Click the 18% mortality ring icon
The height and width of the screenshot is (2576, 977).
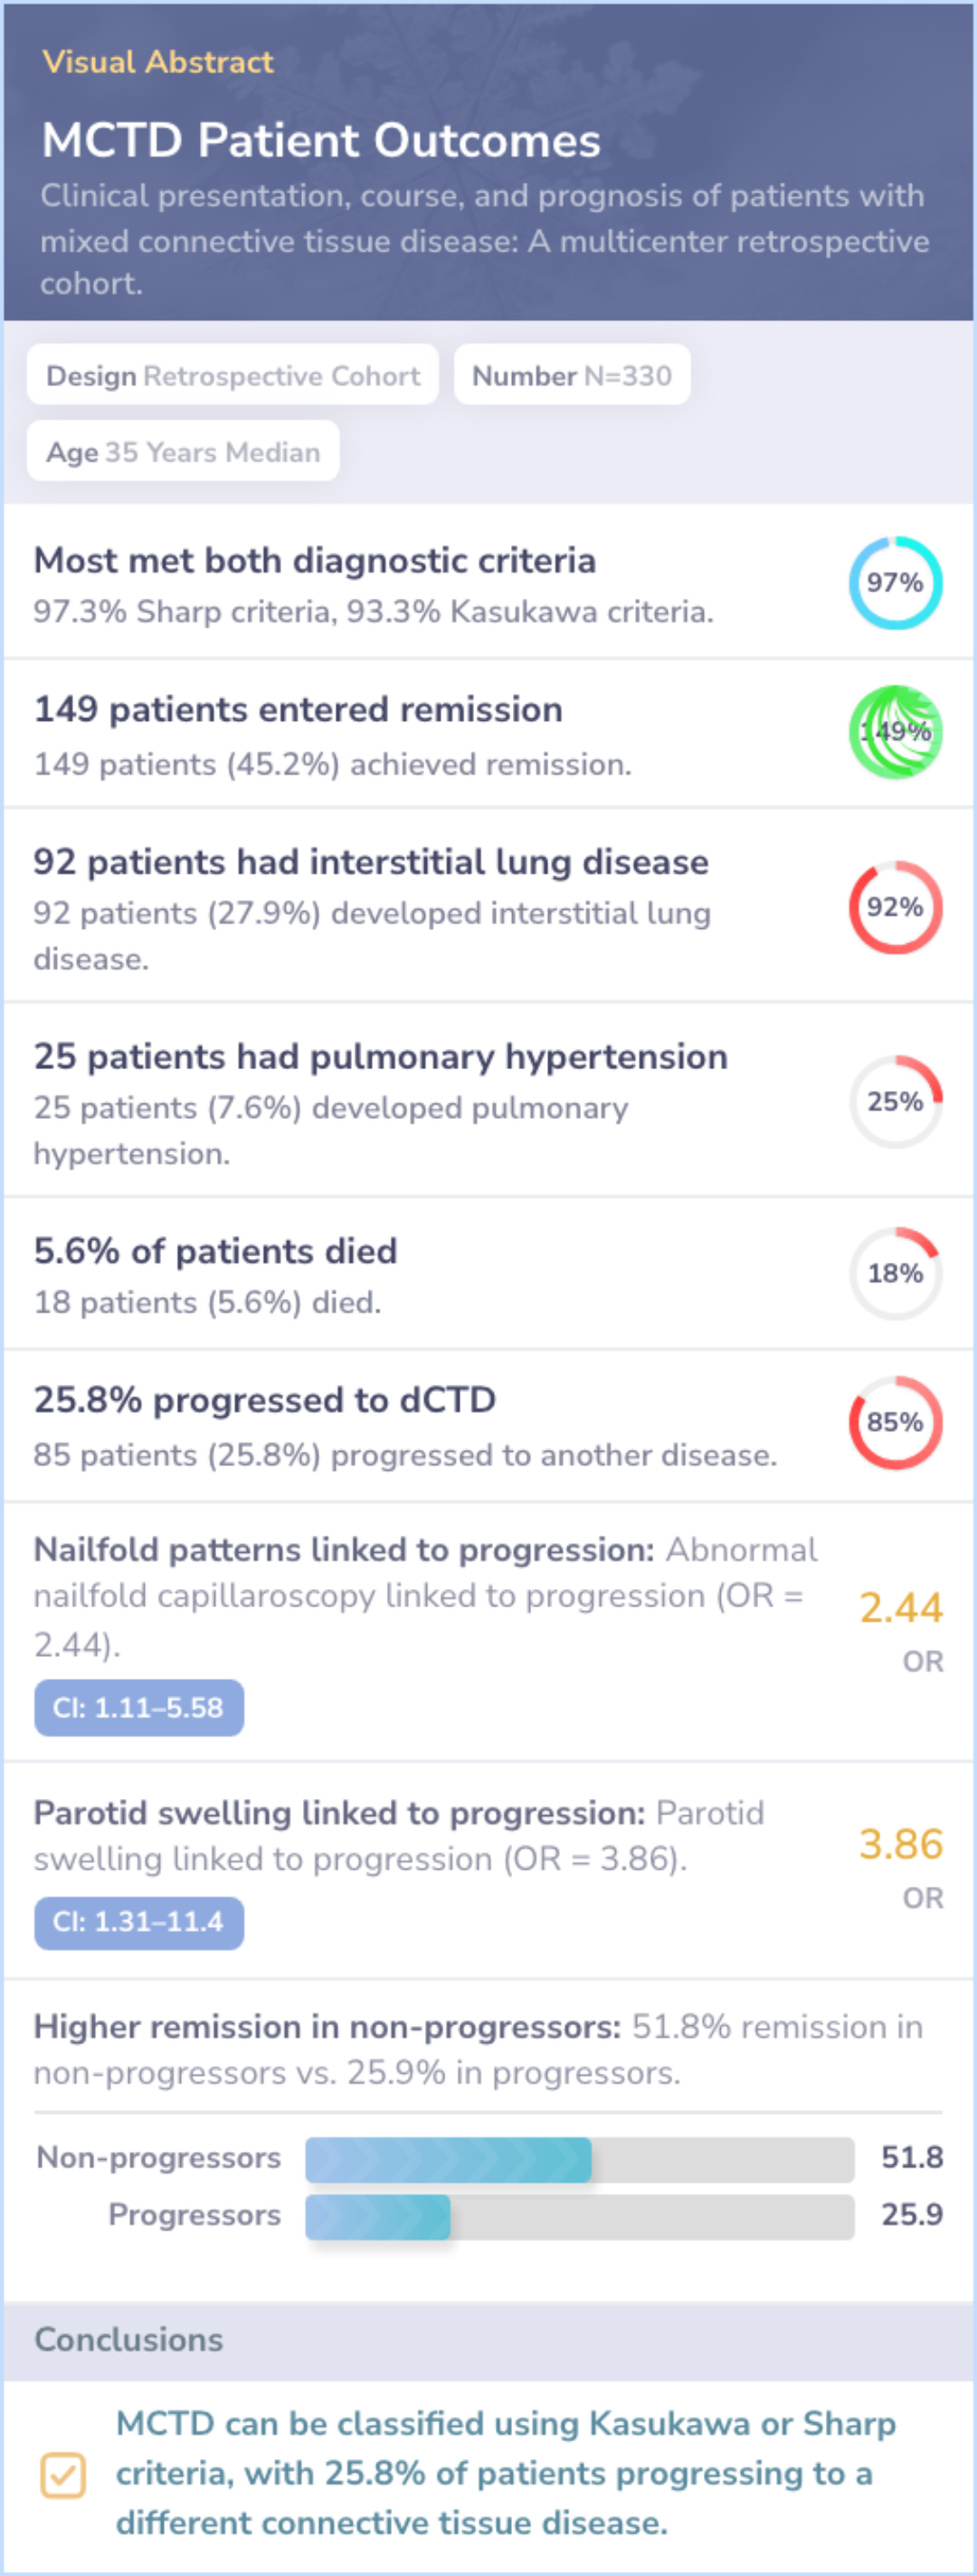click(895, 1273)
